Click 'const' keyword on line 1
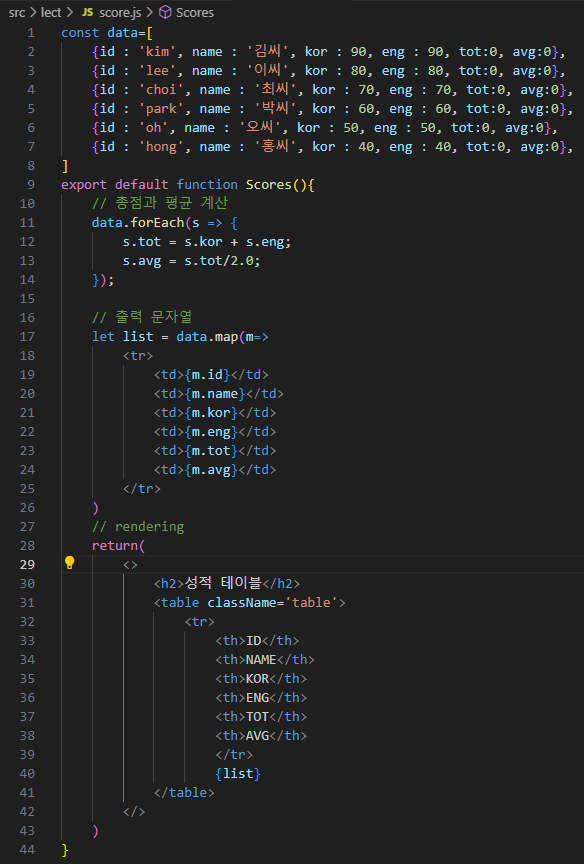 pos(80,33)
